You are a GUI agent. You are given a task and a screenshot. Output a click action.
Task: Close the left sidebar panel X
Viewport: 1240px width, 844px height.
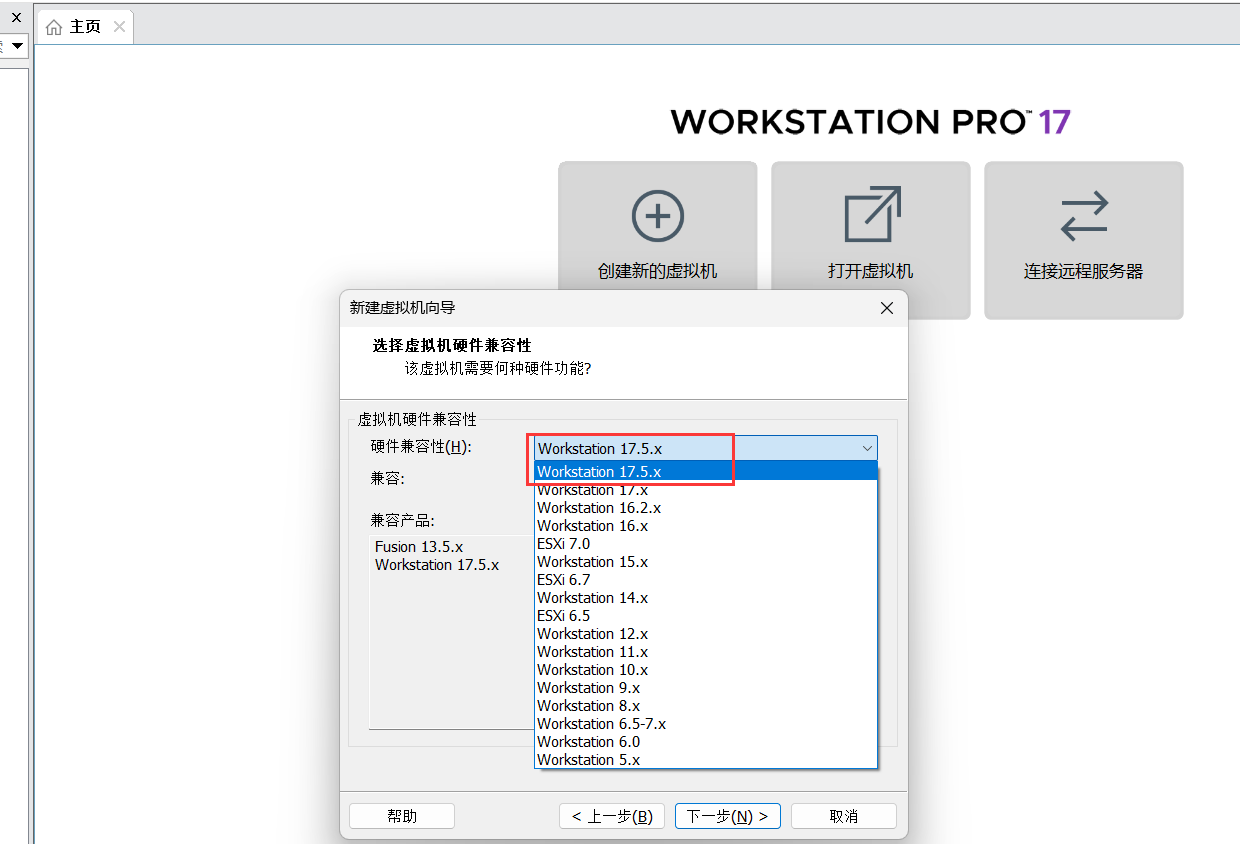(16, 17)
